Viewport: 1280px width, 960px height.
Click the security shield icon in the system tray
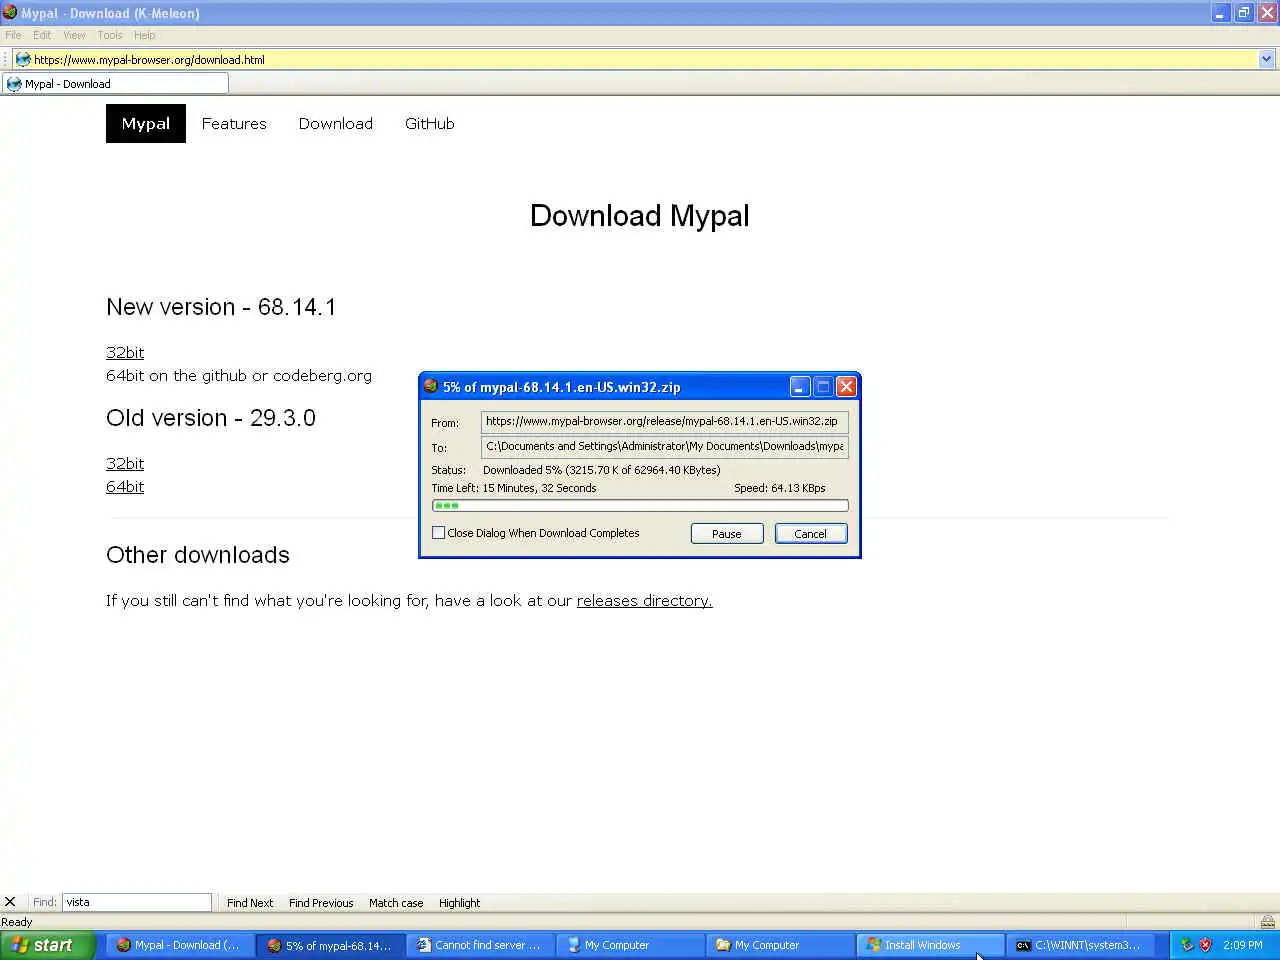(x=1205, y=945)
